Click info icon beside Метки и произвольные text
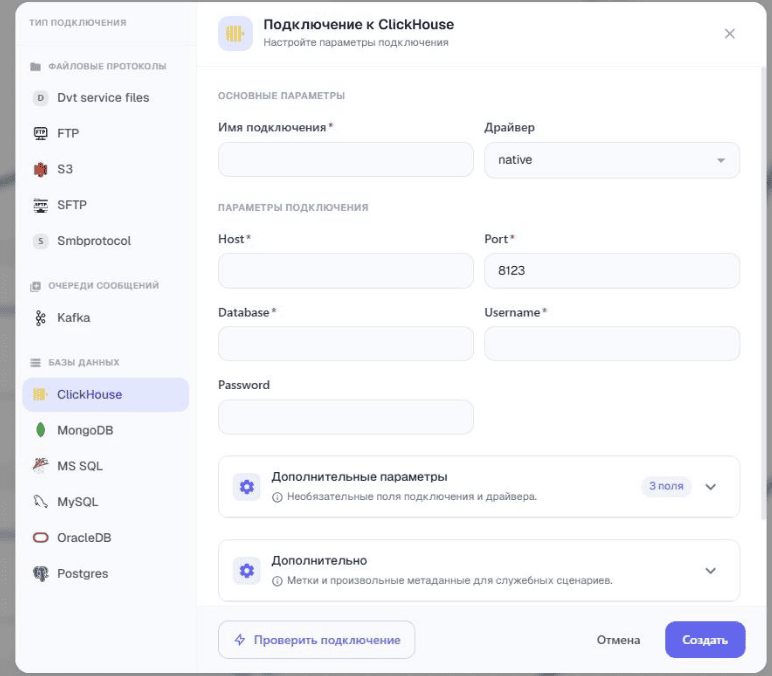This screenshot has width=772, height=676. (x=277, y=581)
